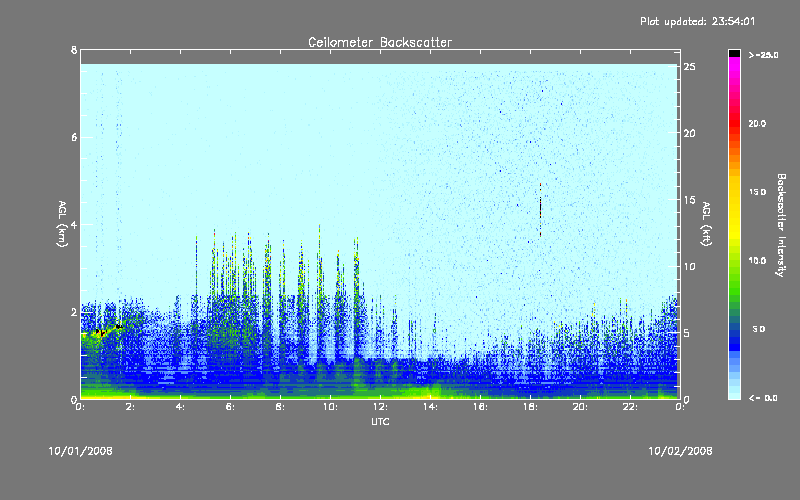This screenshot has width=800, height=500.
Task: Click the '10.0' colorbar scale label
Action: tap(757, 260)
